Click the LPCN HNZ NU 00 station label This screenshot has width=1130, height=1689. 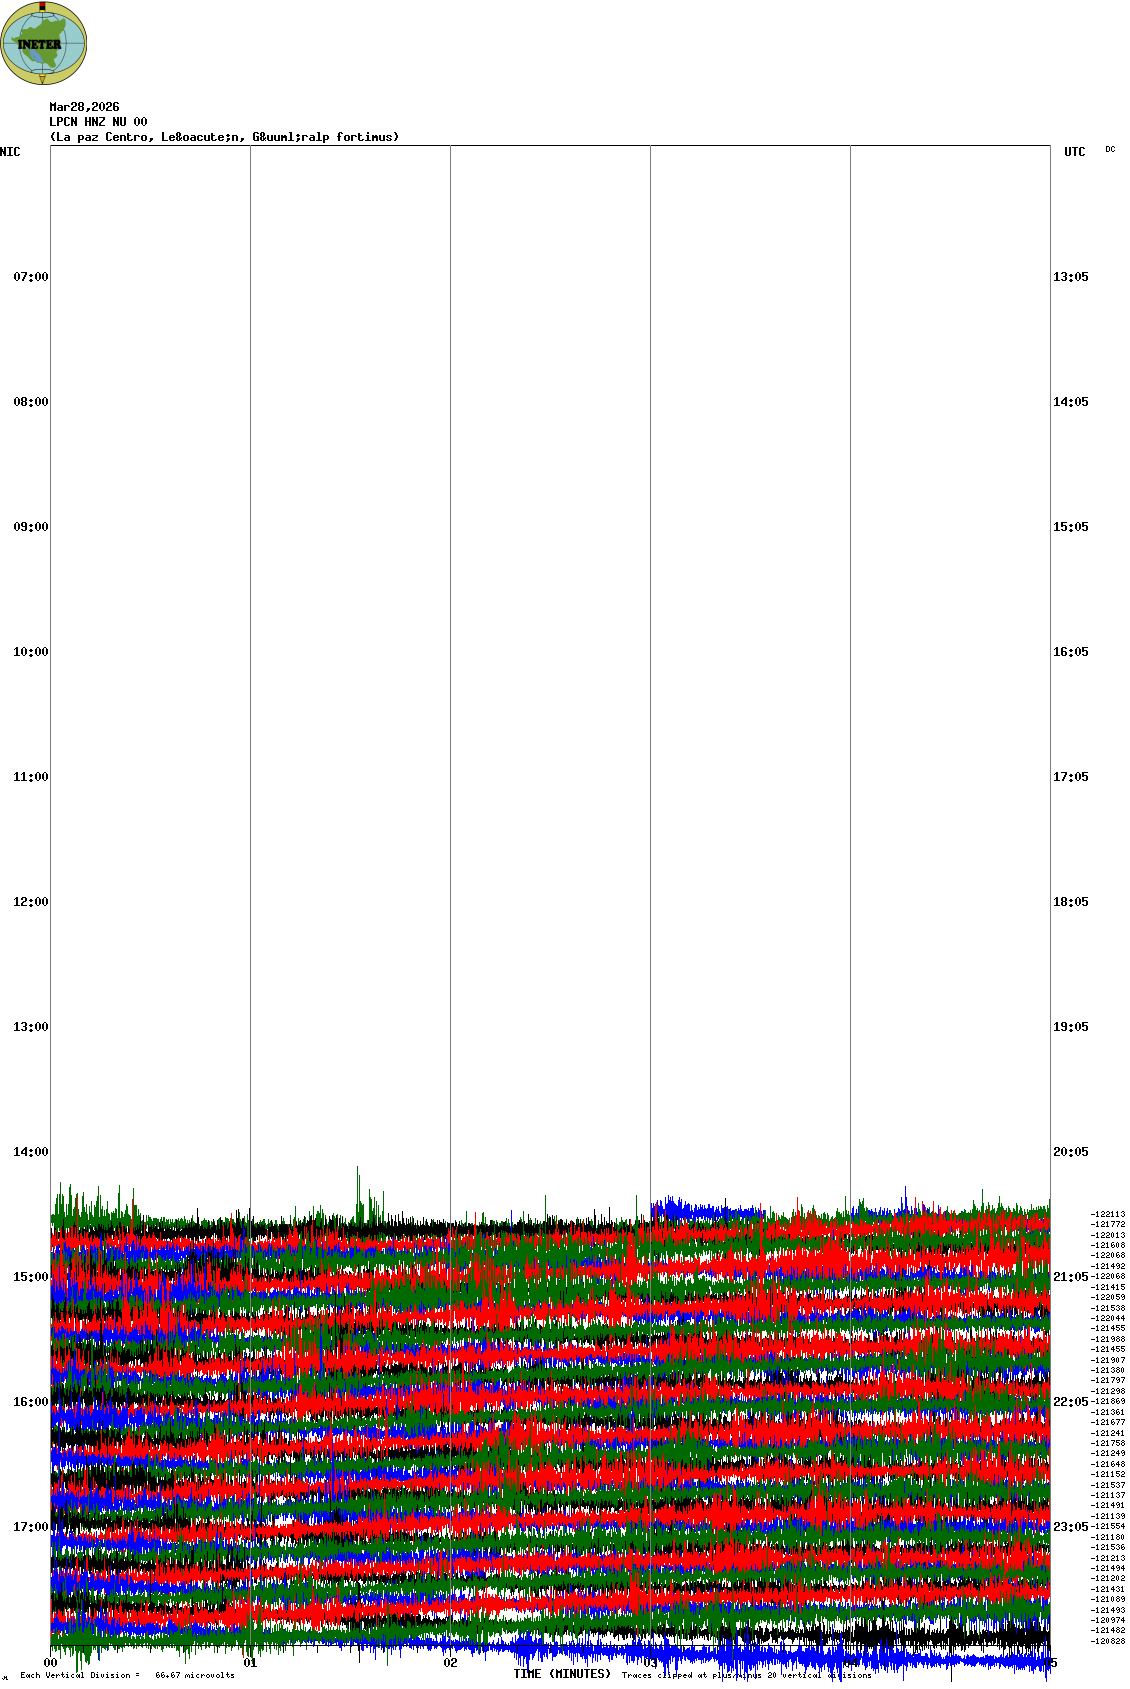pos(98,122)
